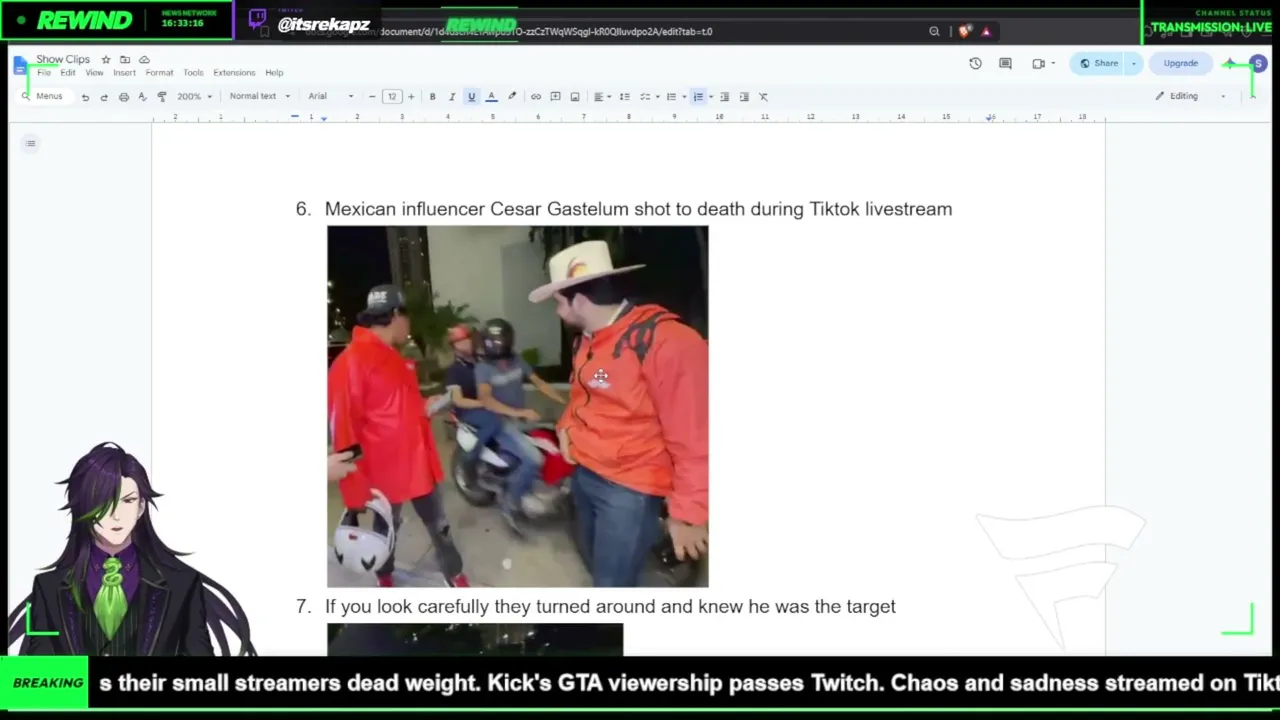
Task: Rename the Show Clips document title
Action: tap(63, 60)
